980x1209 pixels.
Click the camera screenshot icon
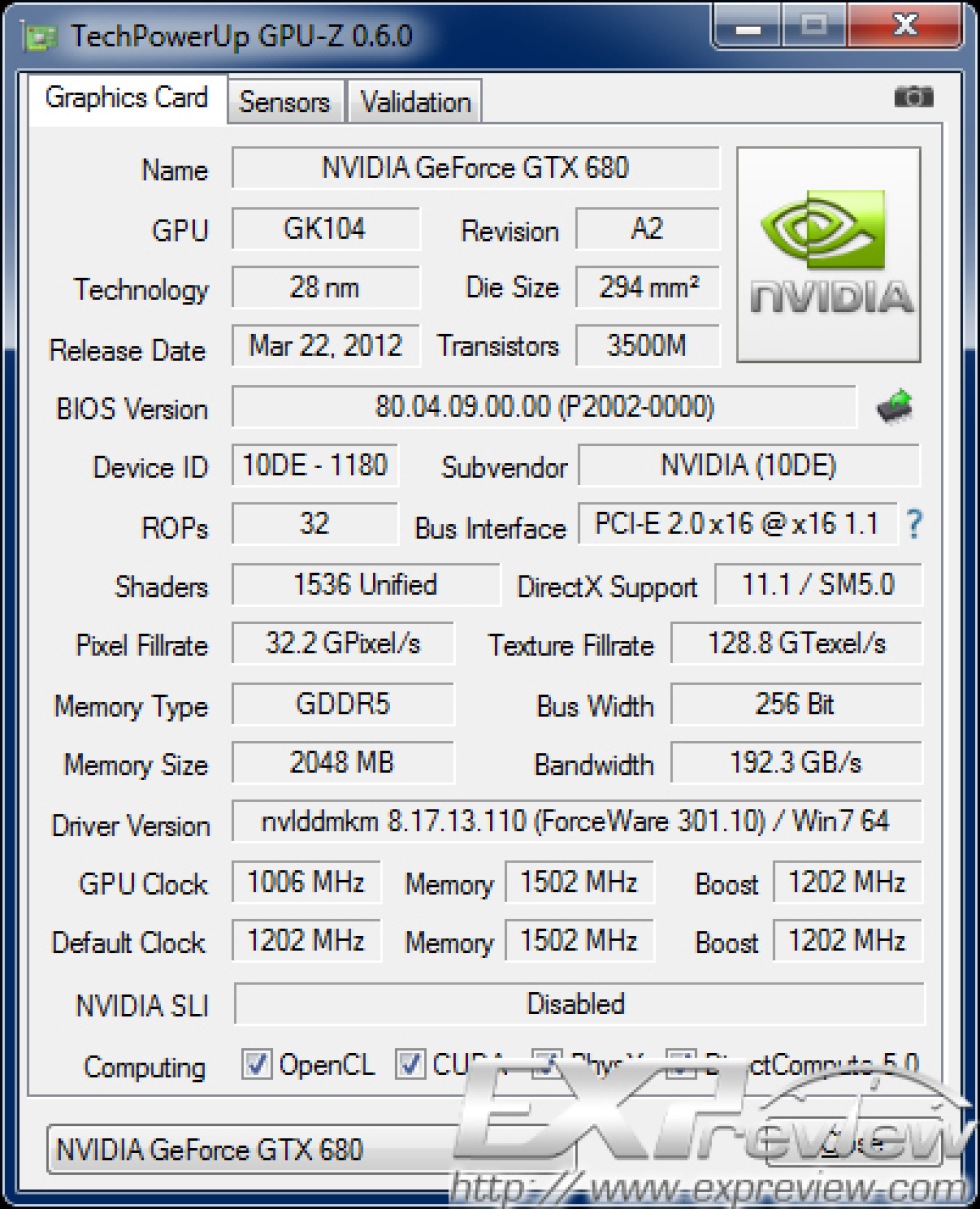(x=912, y=97)
